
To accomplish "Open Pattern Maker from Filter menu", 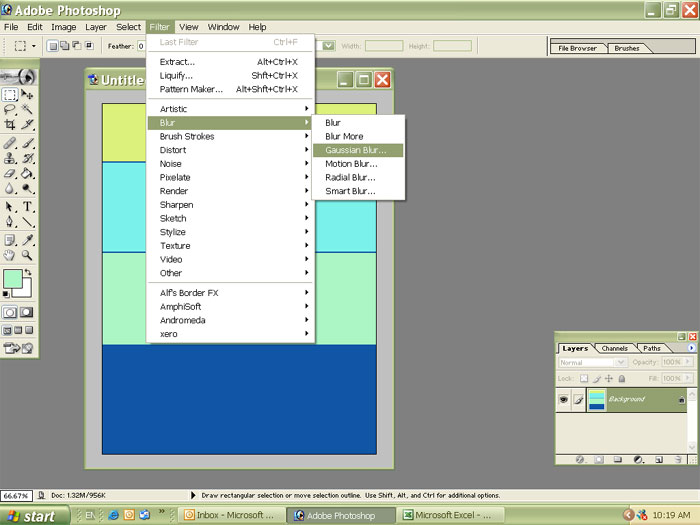I will pyautogui.click(x=231, y=89).
